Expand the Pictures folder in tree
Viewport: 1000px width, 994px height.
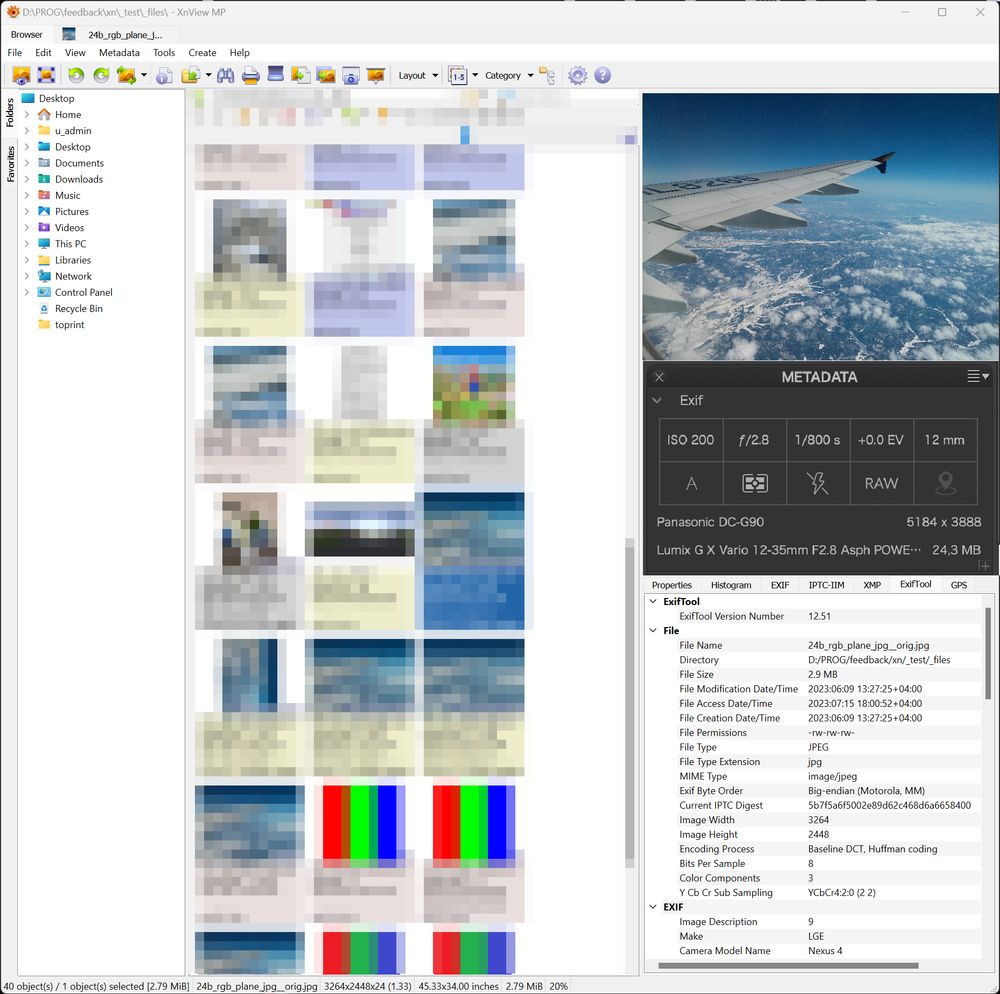click(x=27, y=212)
